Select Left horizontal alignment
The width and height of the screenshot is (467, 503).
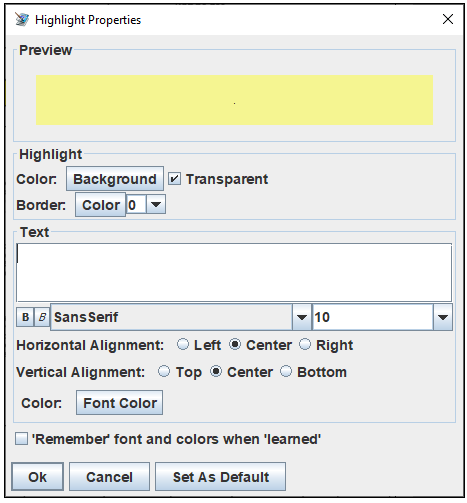pos(183,344)
